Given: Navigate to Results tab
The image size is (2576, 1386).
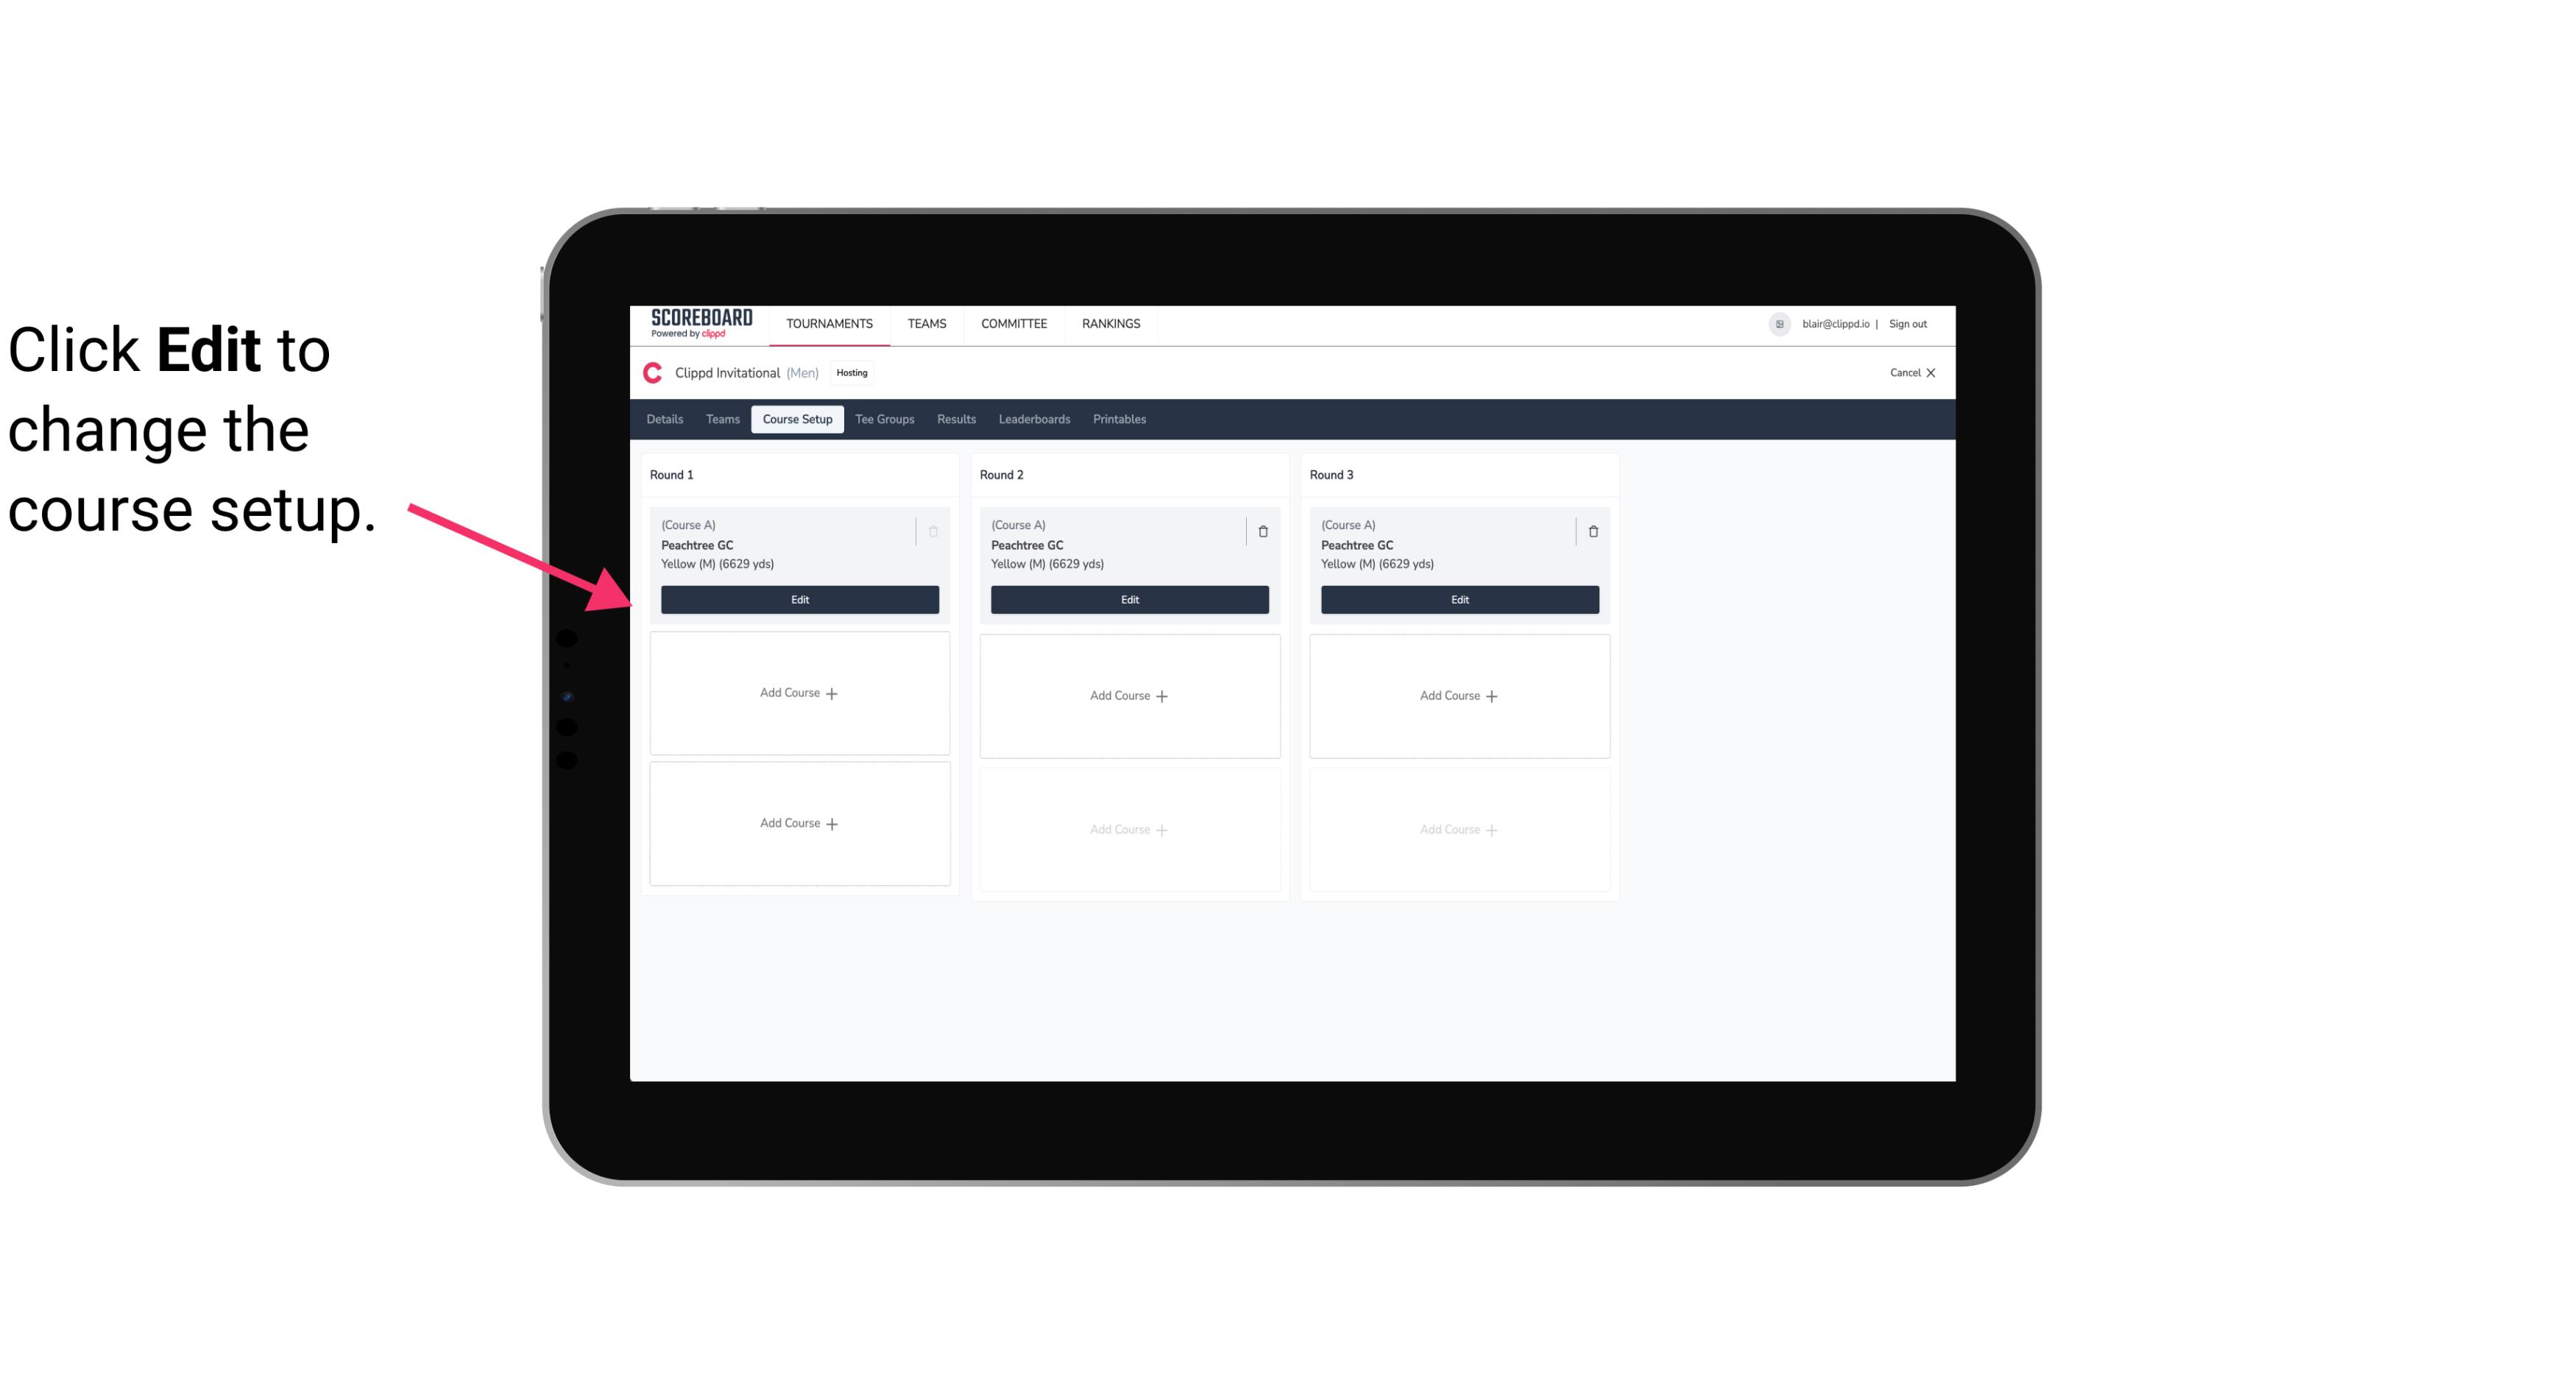Looking at the screenshot, I should click(x=955, y=418).
